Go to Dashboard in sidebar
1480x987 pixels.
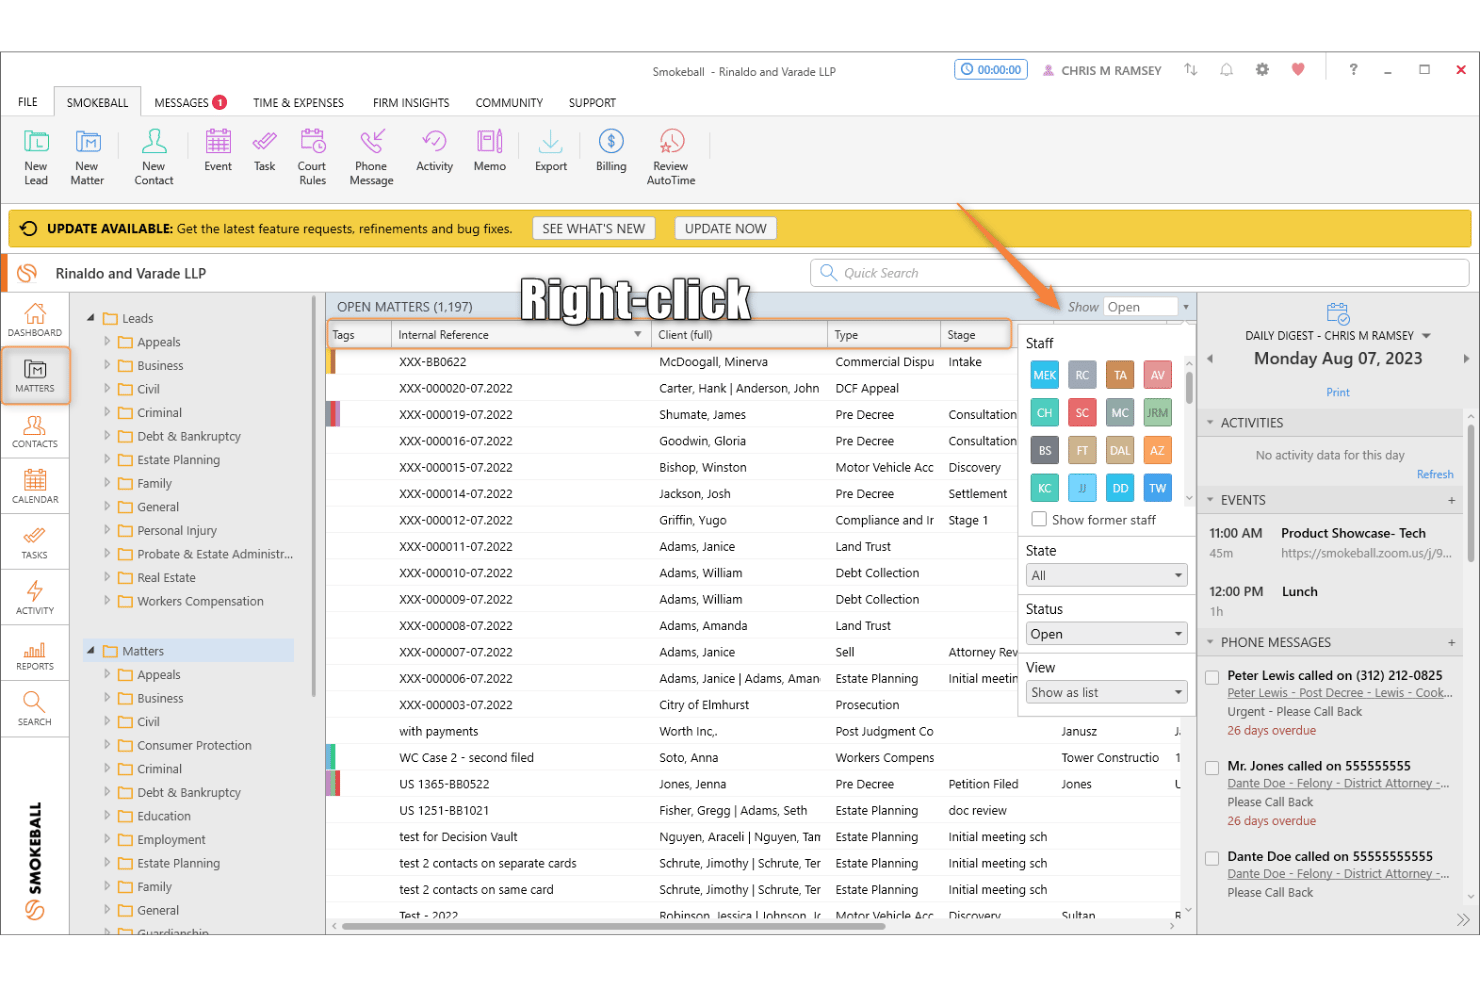point(35,320)
